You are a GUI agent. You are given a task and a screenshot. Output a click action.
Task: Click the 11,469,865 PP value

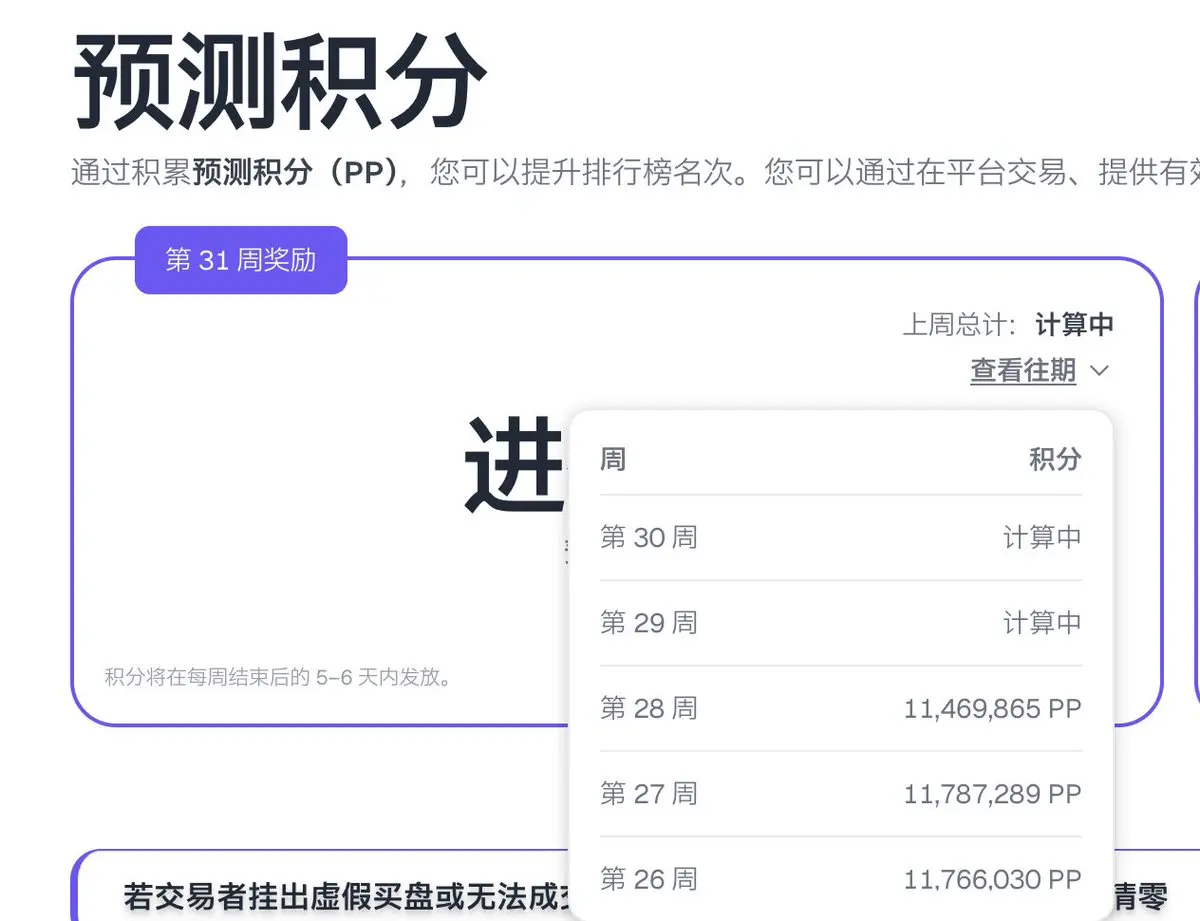tap(993, 709)
